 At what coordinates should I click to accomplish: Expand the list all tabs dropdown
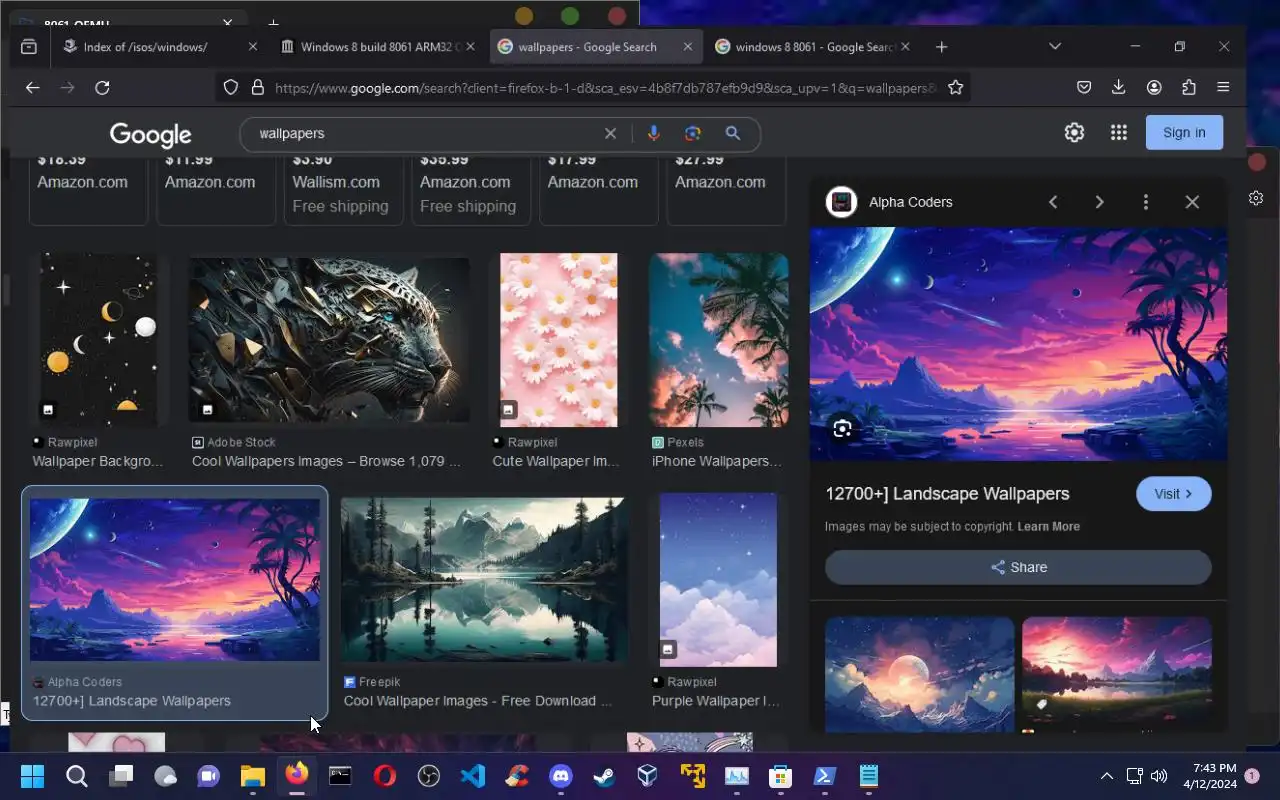(1055, 47)
